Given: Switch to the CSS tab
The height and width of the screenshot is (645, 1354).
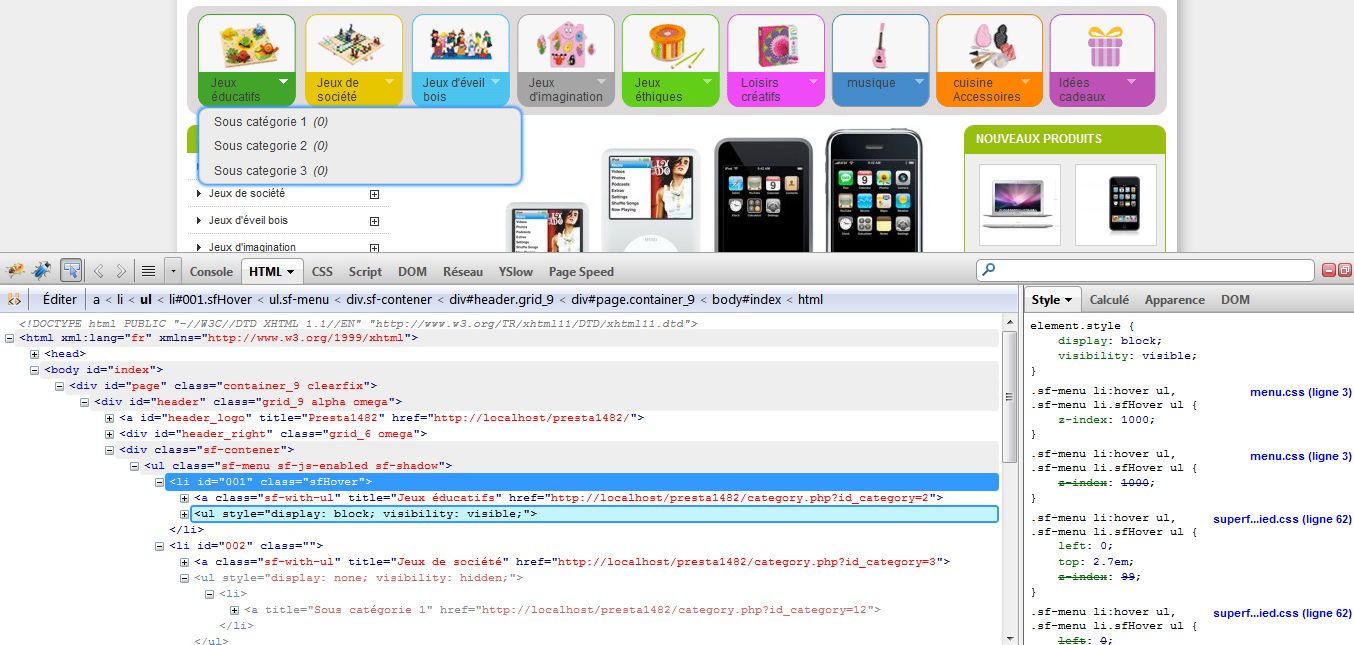Looking at the screenshot, I should [x=322, y=271].
